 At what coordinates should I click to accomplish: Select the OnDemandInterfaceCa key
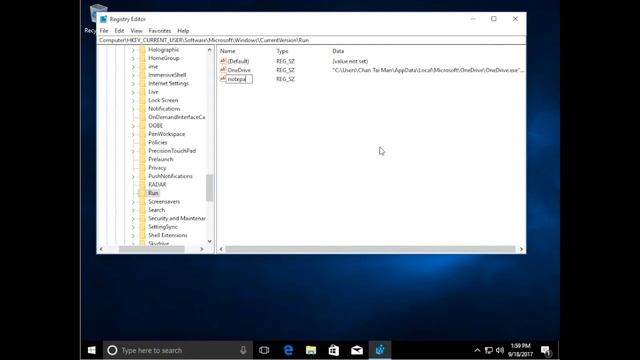tap(176, 117)
